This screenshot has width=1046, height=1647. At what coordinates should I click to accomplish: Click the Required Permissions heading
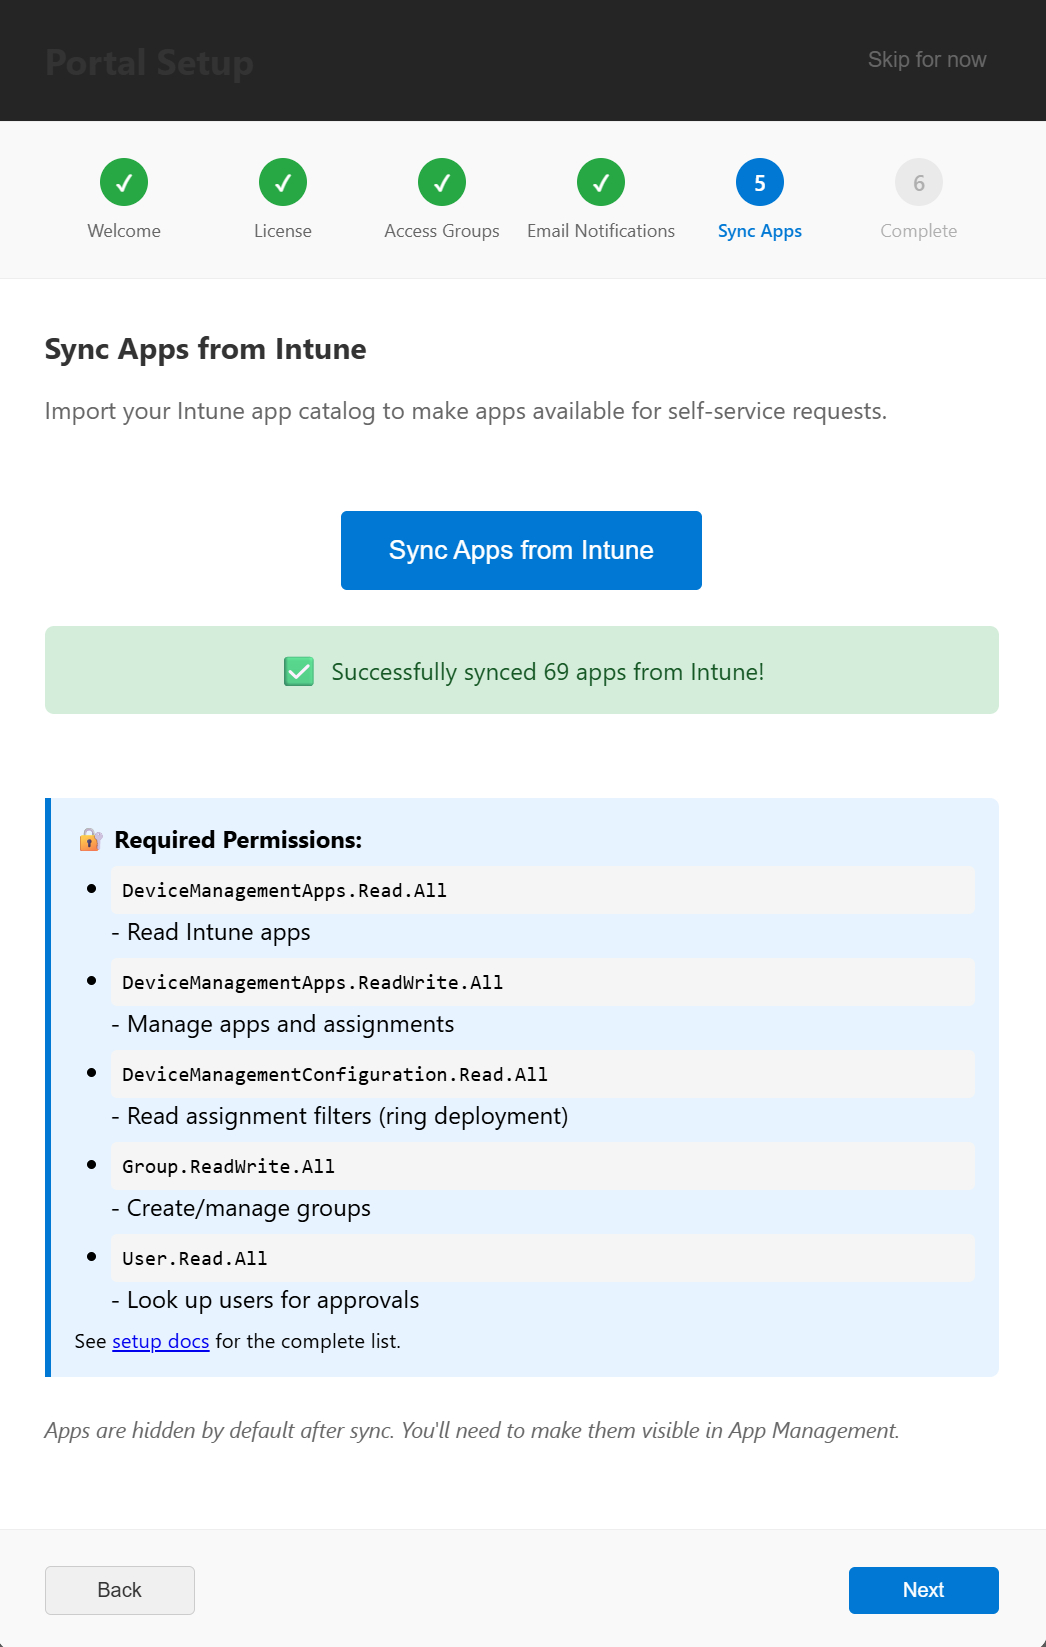238,840
